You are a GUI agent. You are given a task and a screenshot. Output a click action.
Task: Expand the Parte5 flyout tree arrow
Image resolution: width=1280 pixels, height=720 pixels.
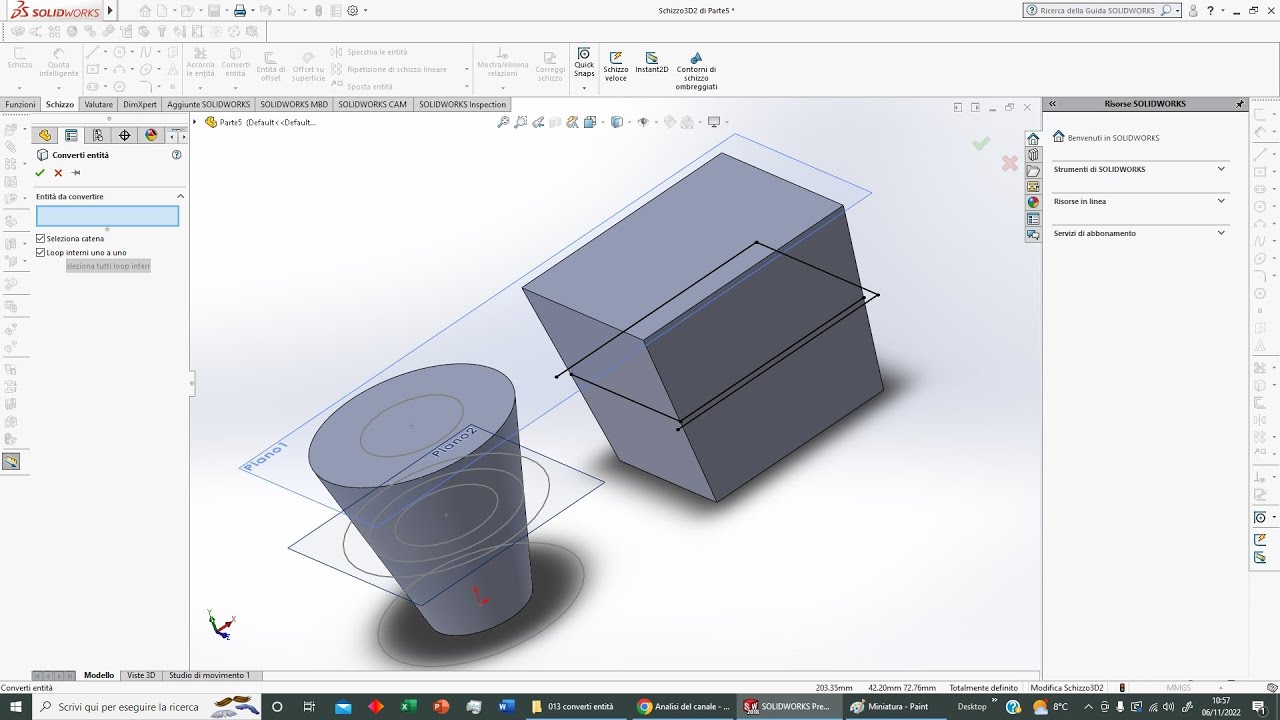196,122
